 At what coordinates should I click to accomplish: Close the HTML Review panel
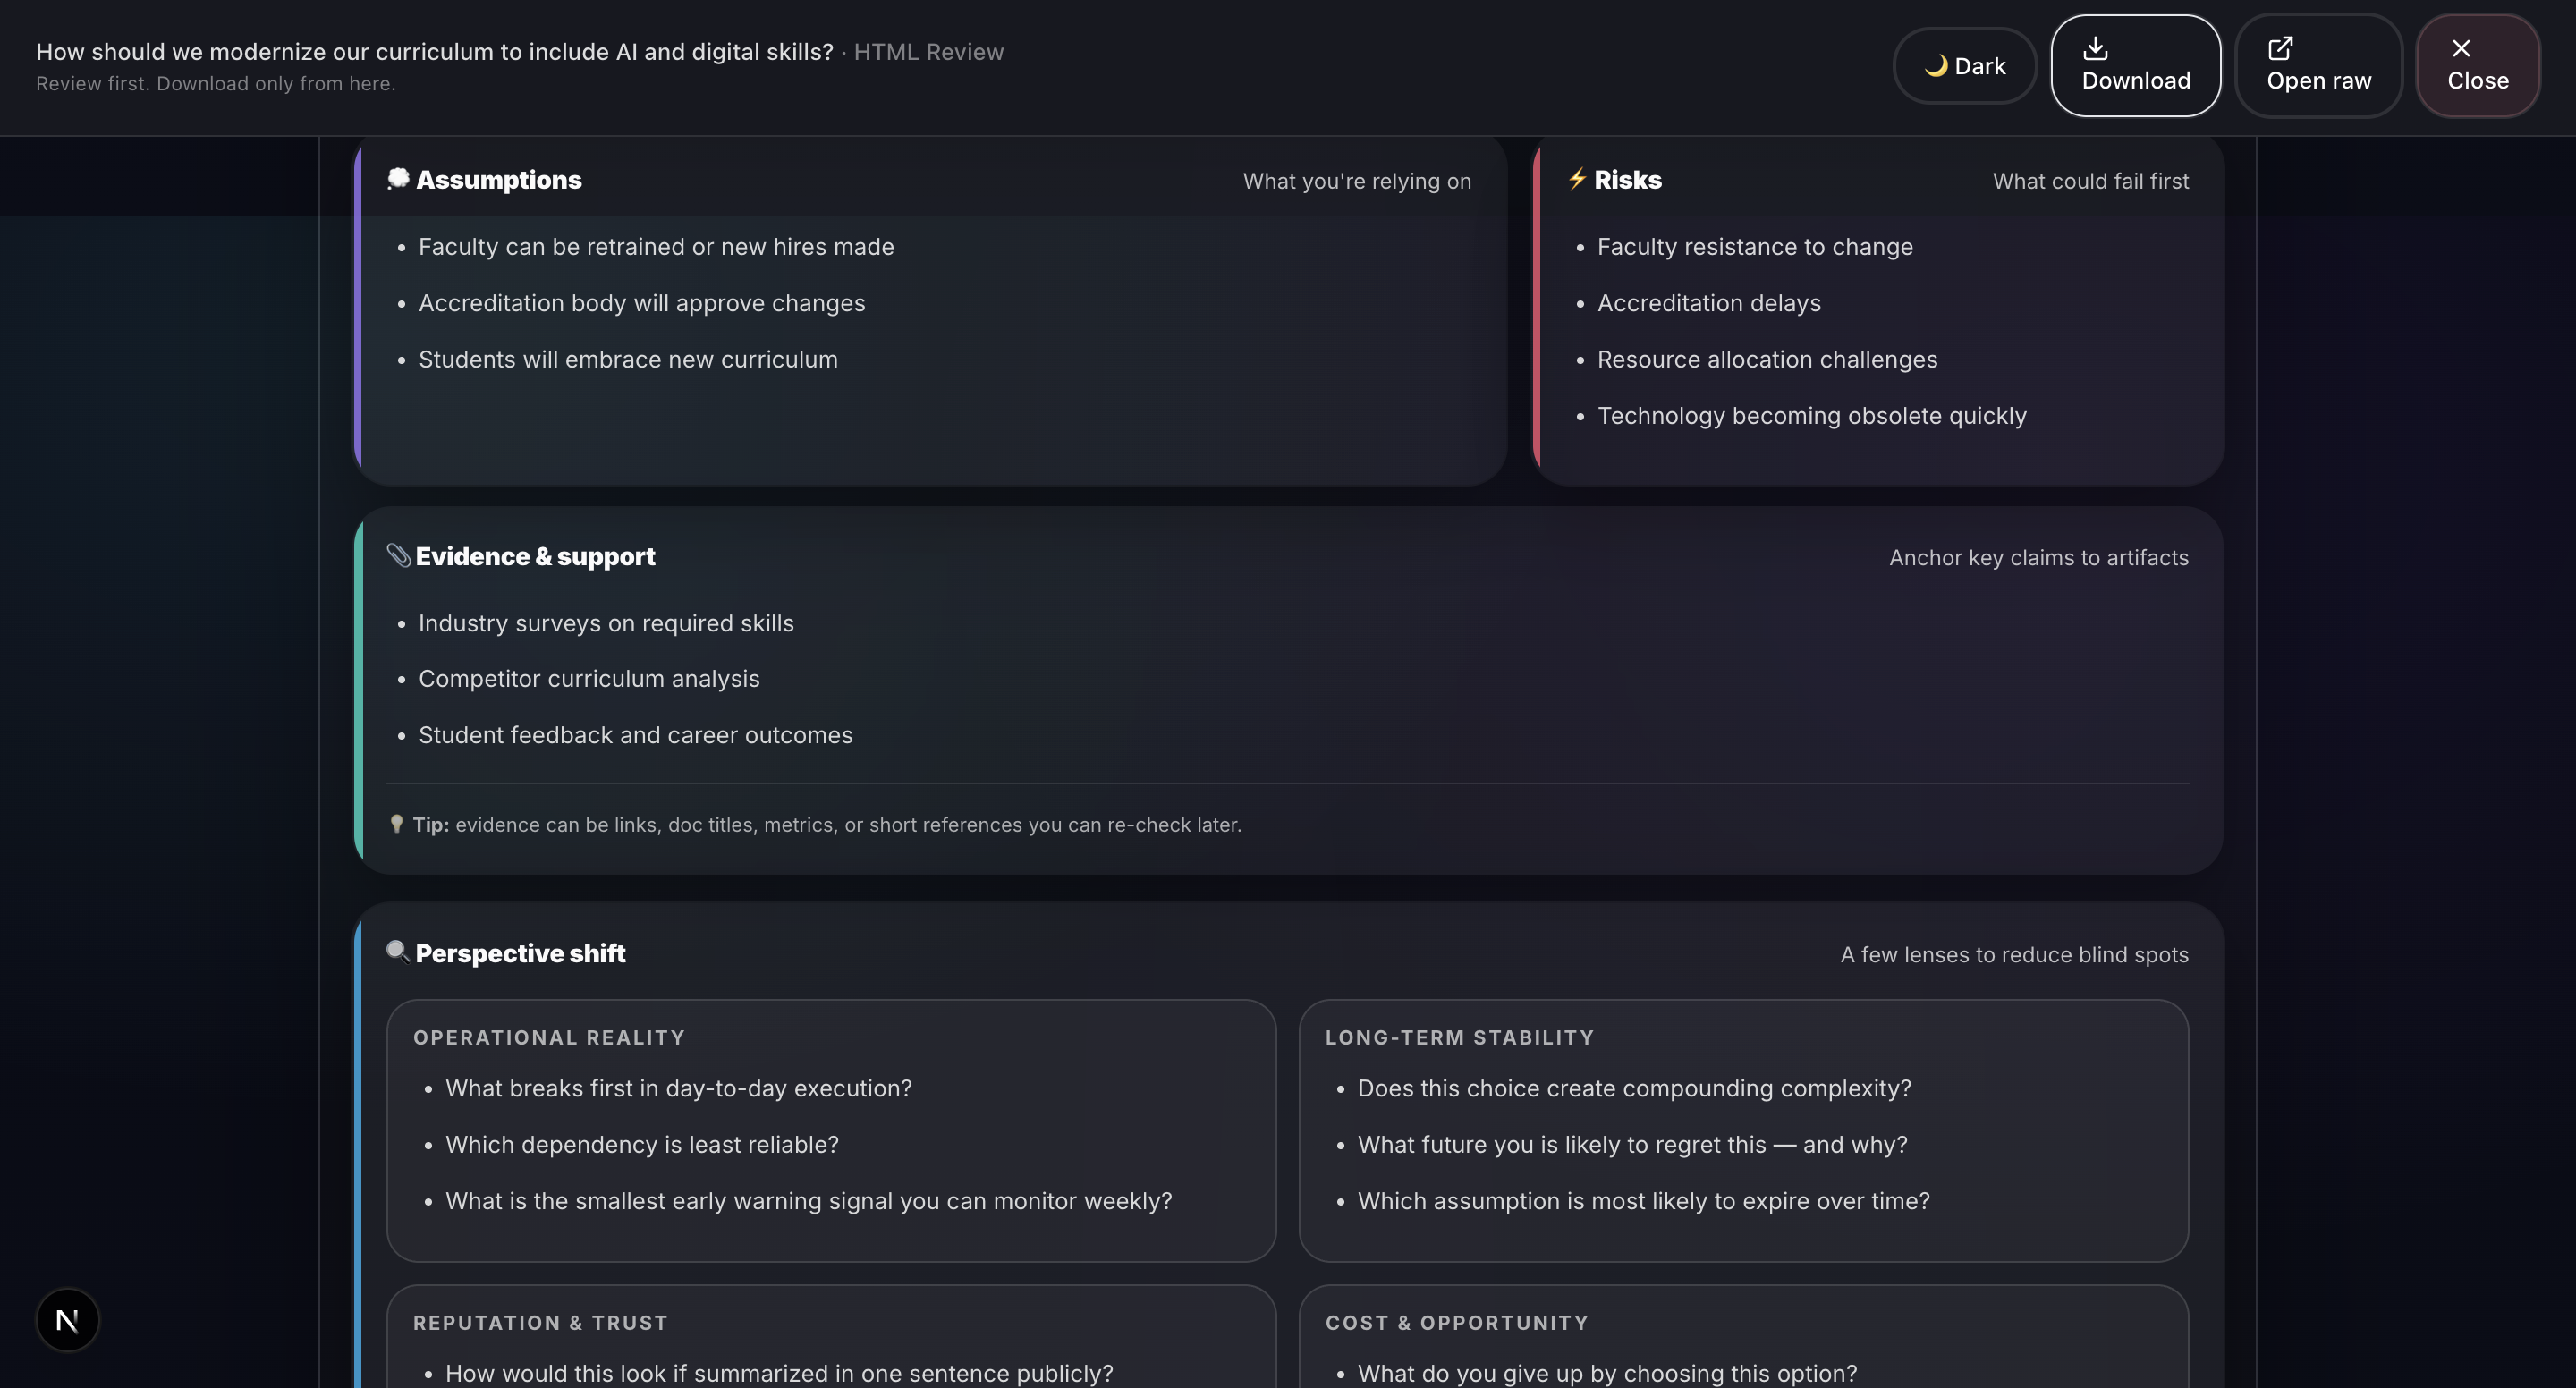coord(2477,66)
